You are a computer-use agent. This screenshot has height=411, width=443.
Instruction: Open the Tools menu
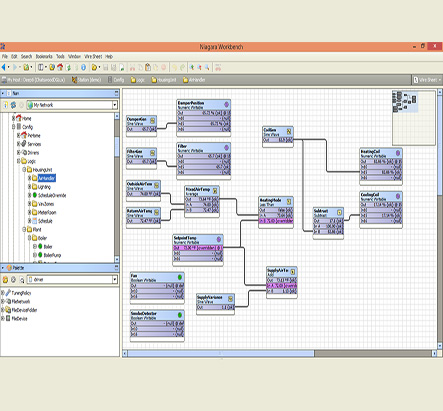[60, 56]
